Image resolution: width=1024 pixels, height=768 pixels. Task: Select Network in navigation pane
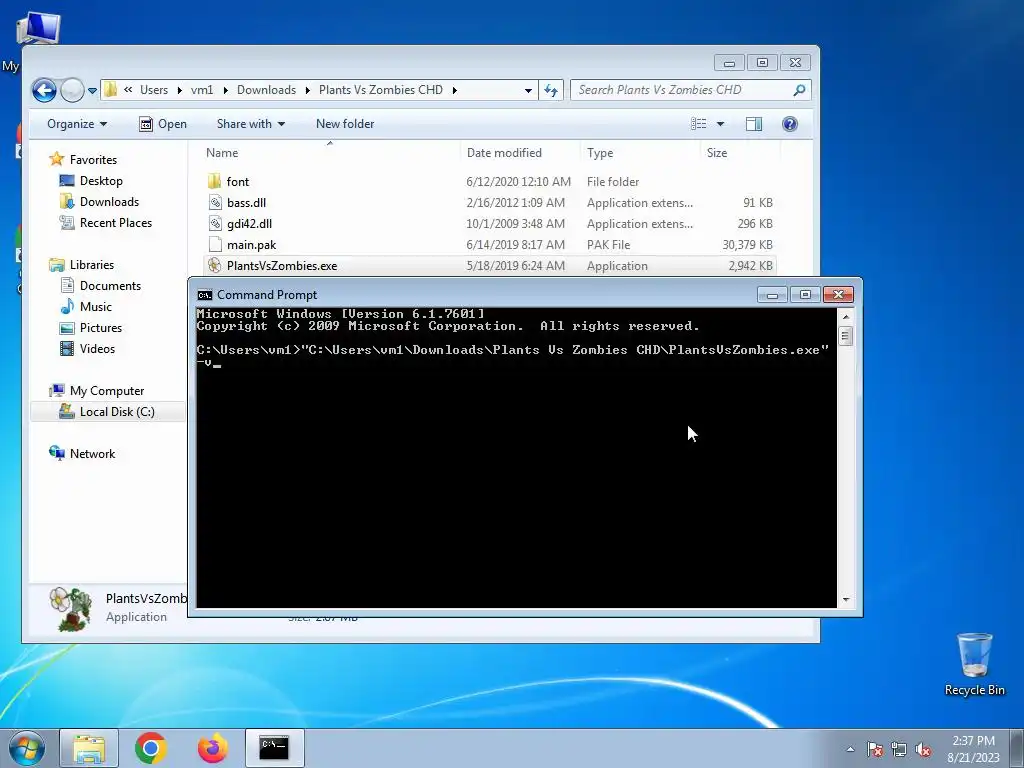pyautogui.click(x=92, y=454)
